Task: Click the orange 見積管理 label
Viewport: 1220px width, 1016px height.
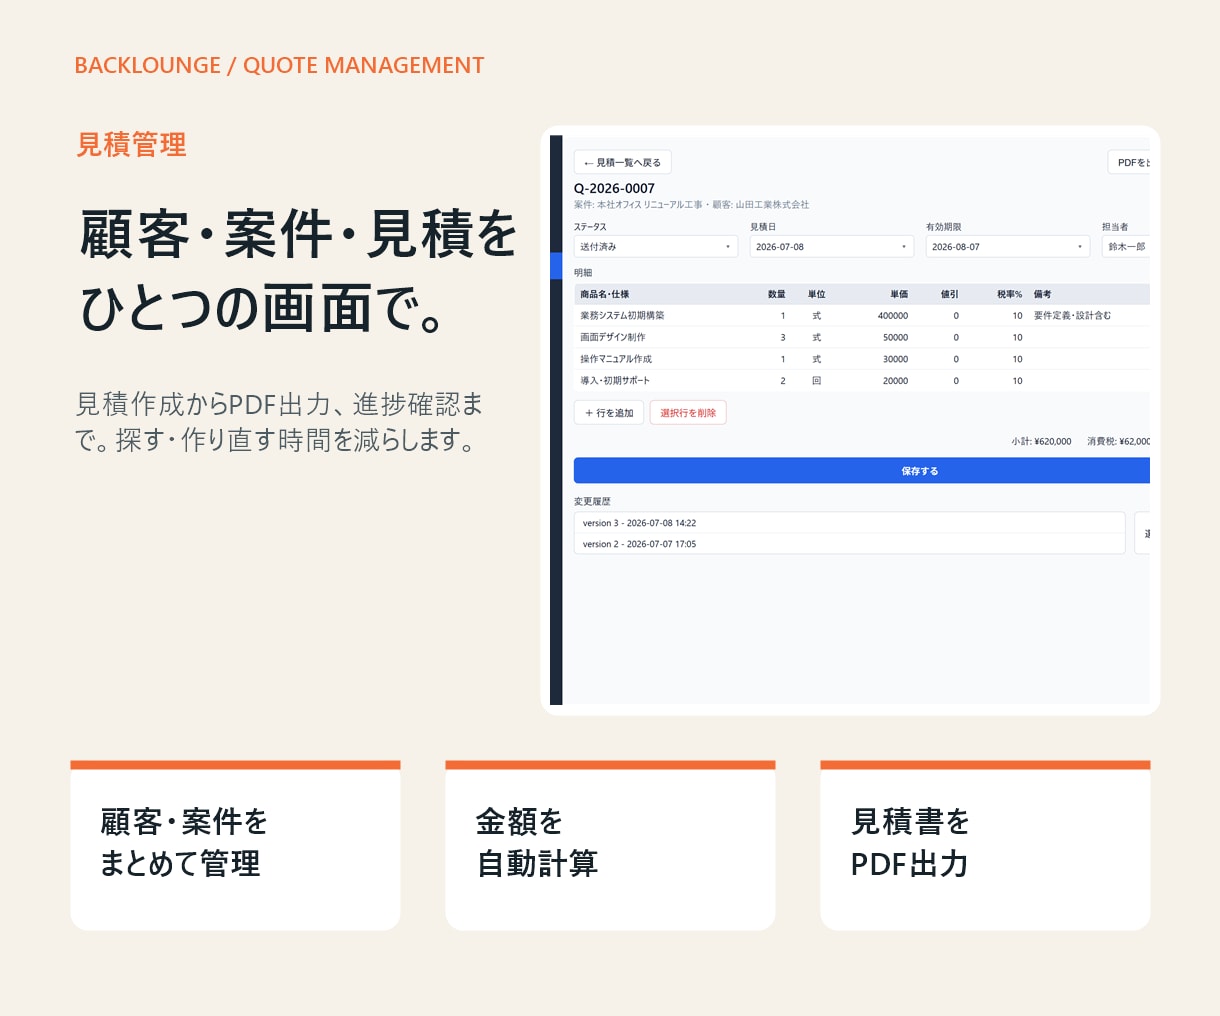Action: pos(131,144)
